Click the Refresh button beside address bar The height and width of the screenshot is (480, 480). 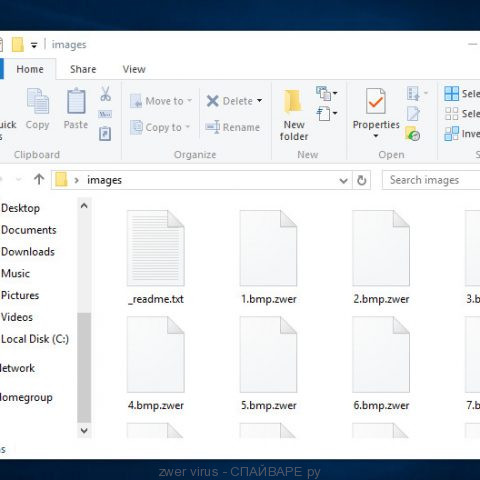362,180
